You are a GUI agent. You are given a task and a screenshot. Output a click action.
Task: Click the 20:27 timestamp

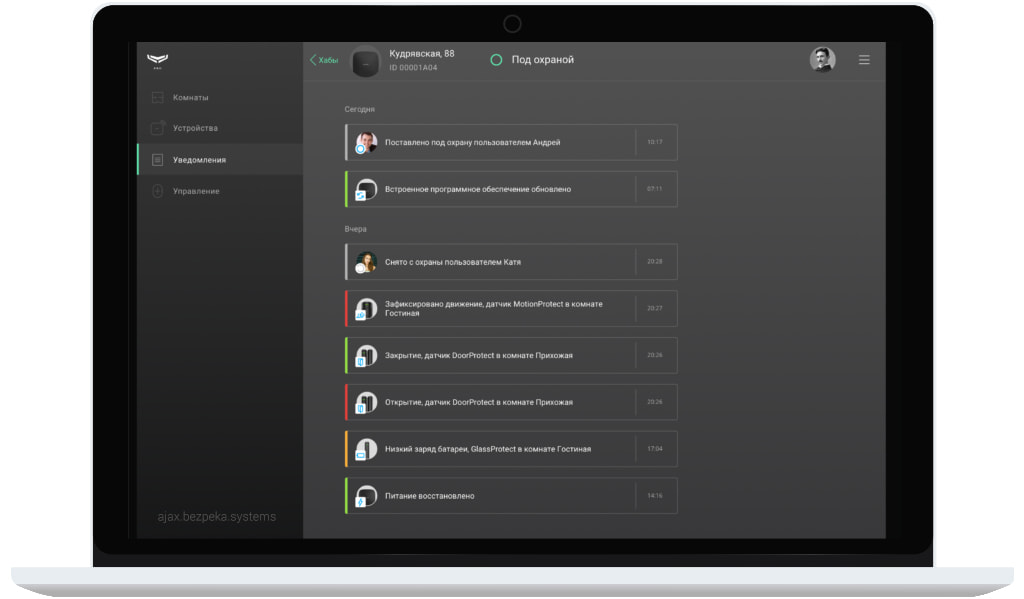tap(654, 308)
